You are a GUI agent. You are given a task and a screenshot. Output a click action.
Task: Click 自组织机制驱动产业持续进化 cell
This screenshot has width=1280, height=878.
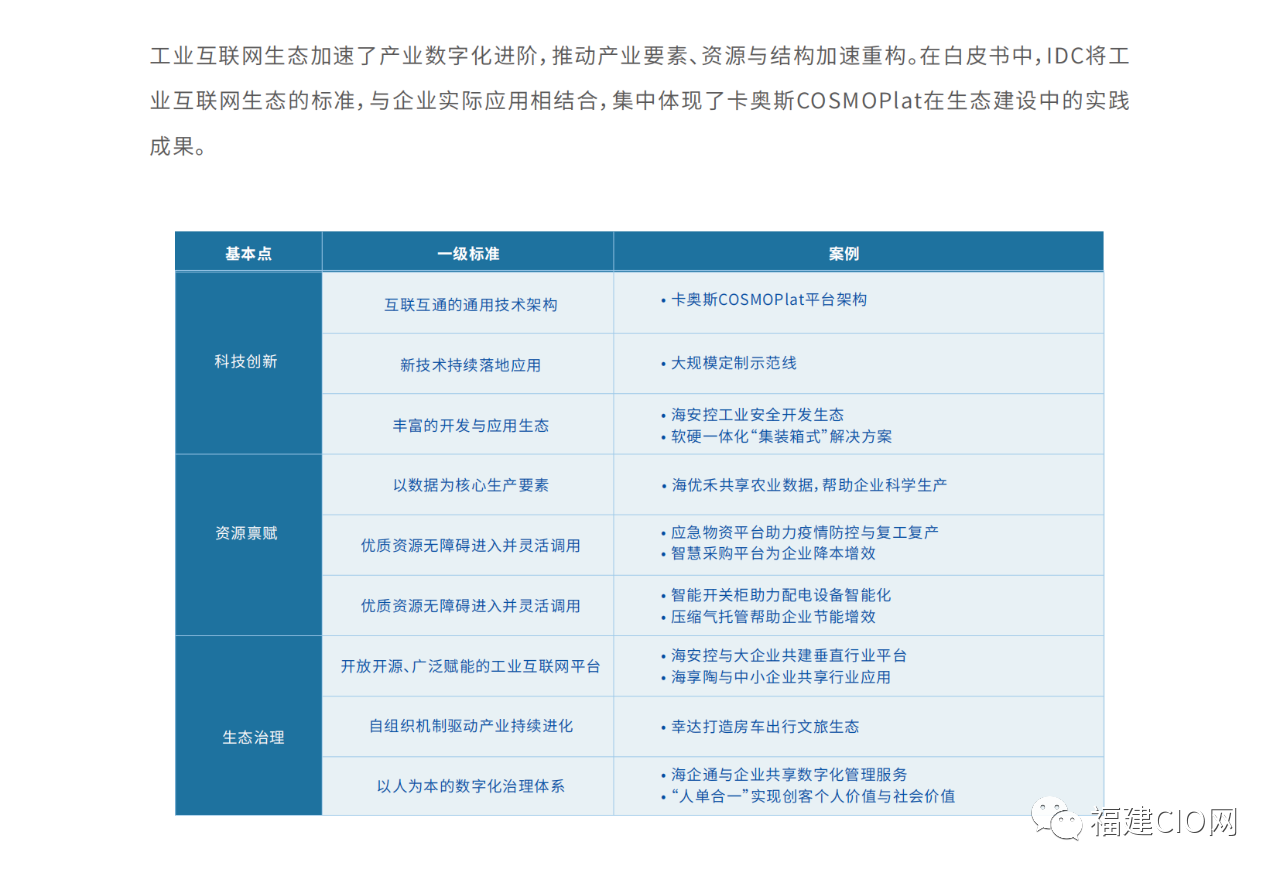(468, 726)
